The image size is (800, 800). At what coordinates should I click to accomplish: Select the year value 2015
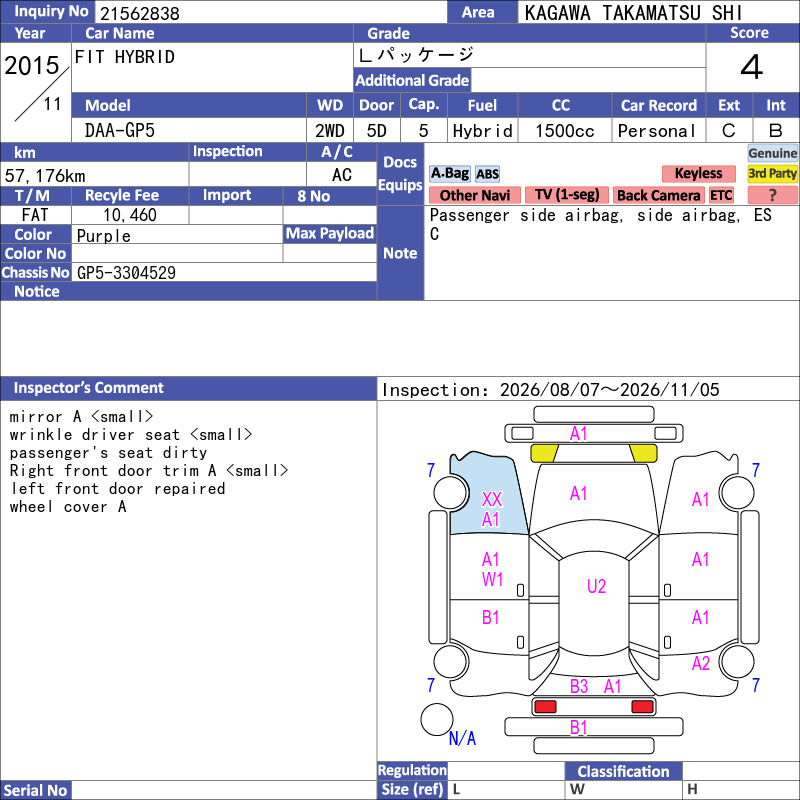tap(32, 65)
